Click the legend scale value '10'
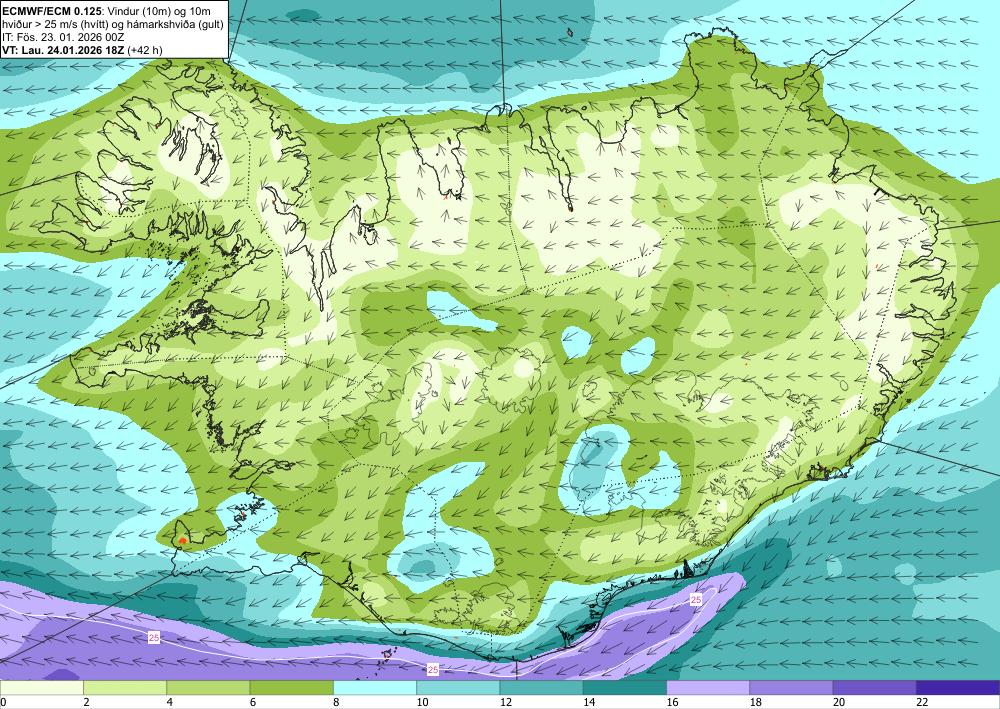1000x709 pixels. 422,703
